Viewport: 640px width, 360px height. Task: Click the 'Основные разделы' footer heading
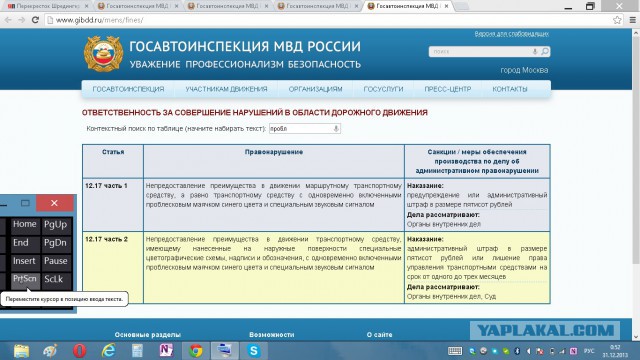tap(148, 335)
